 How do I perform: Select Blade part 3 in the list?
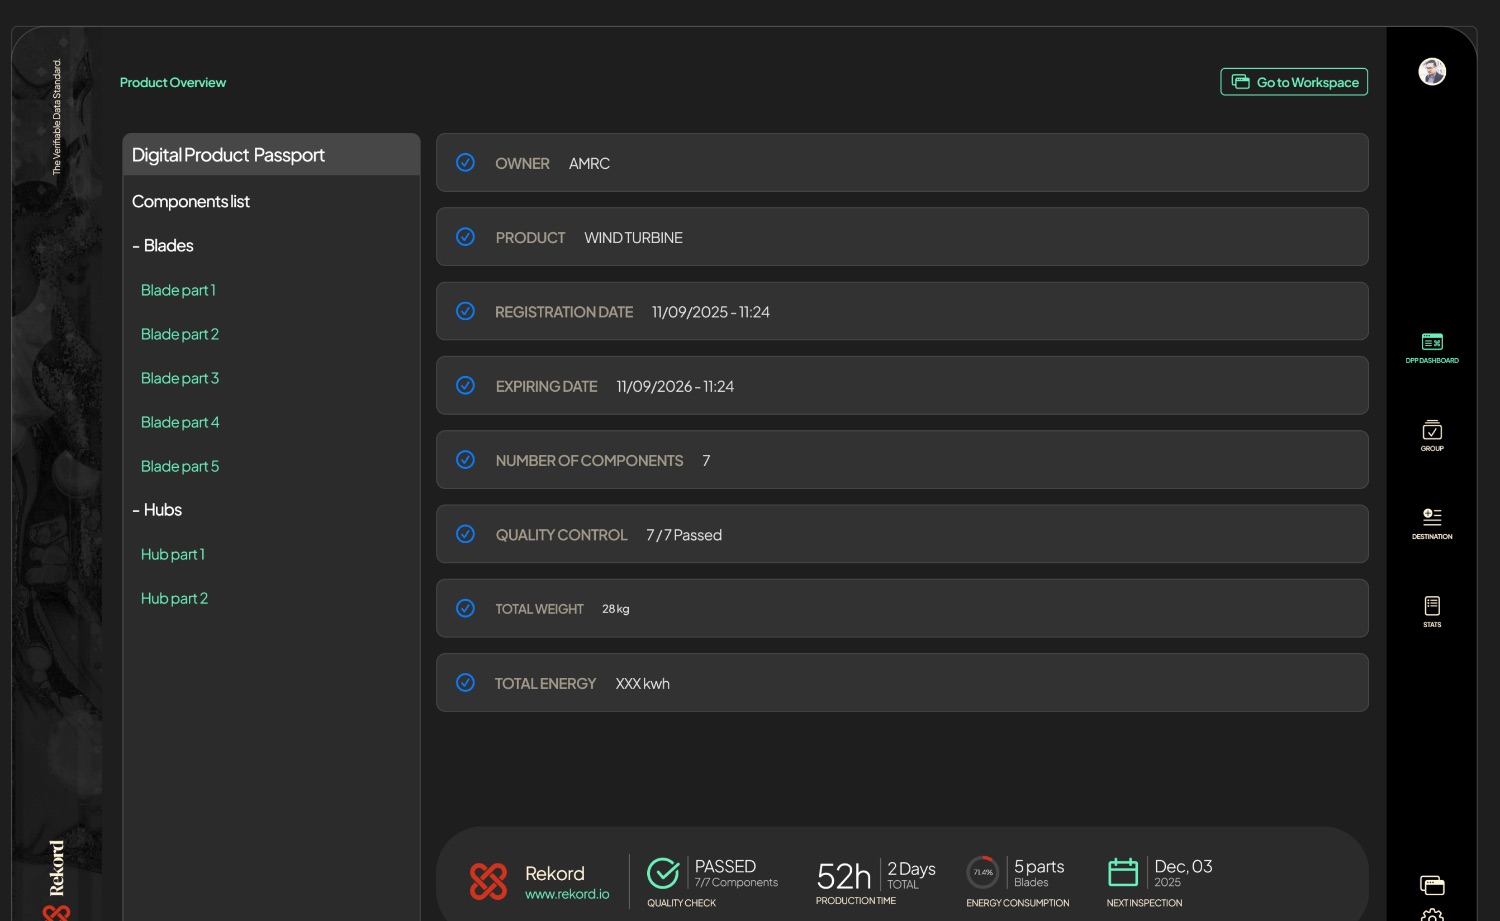coord(180,378)
